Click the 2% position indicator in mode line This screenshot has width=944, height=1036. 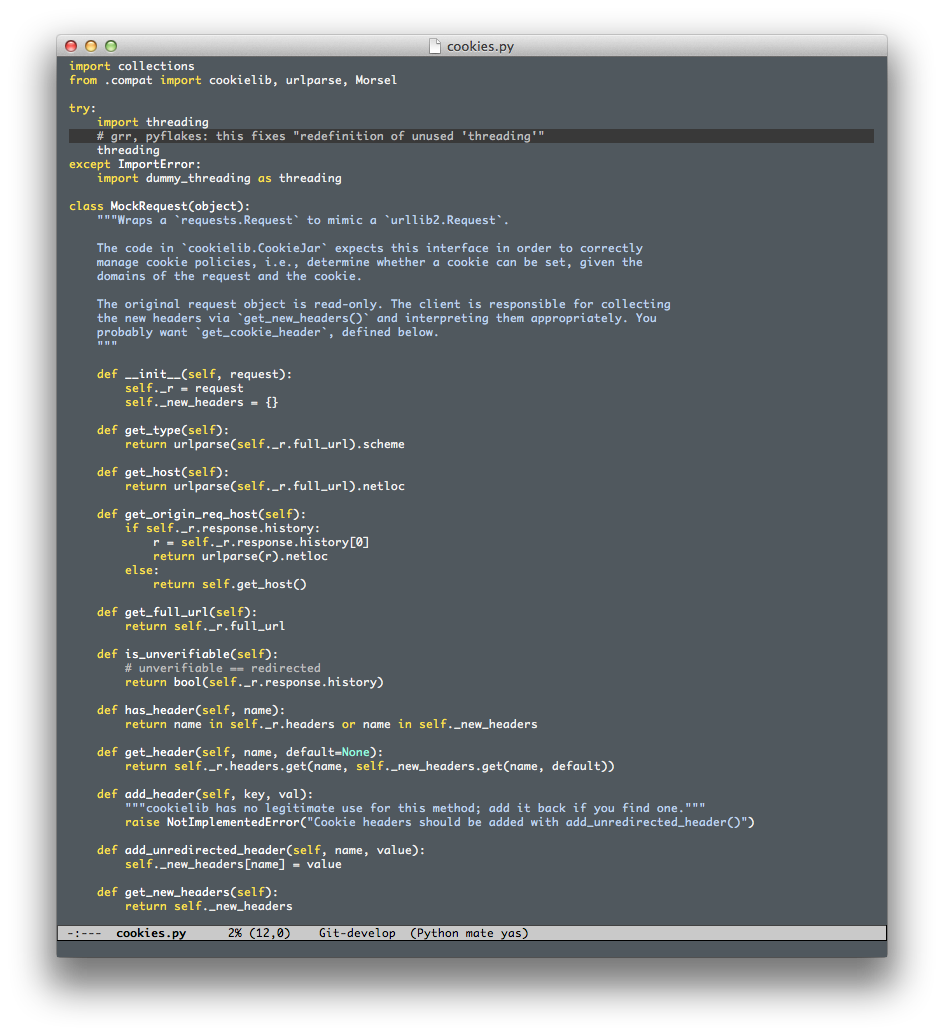coord(235,933)
